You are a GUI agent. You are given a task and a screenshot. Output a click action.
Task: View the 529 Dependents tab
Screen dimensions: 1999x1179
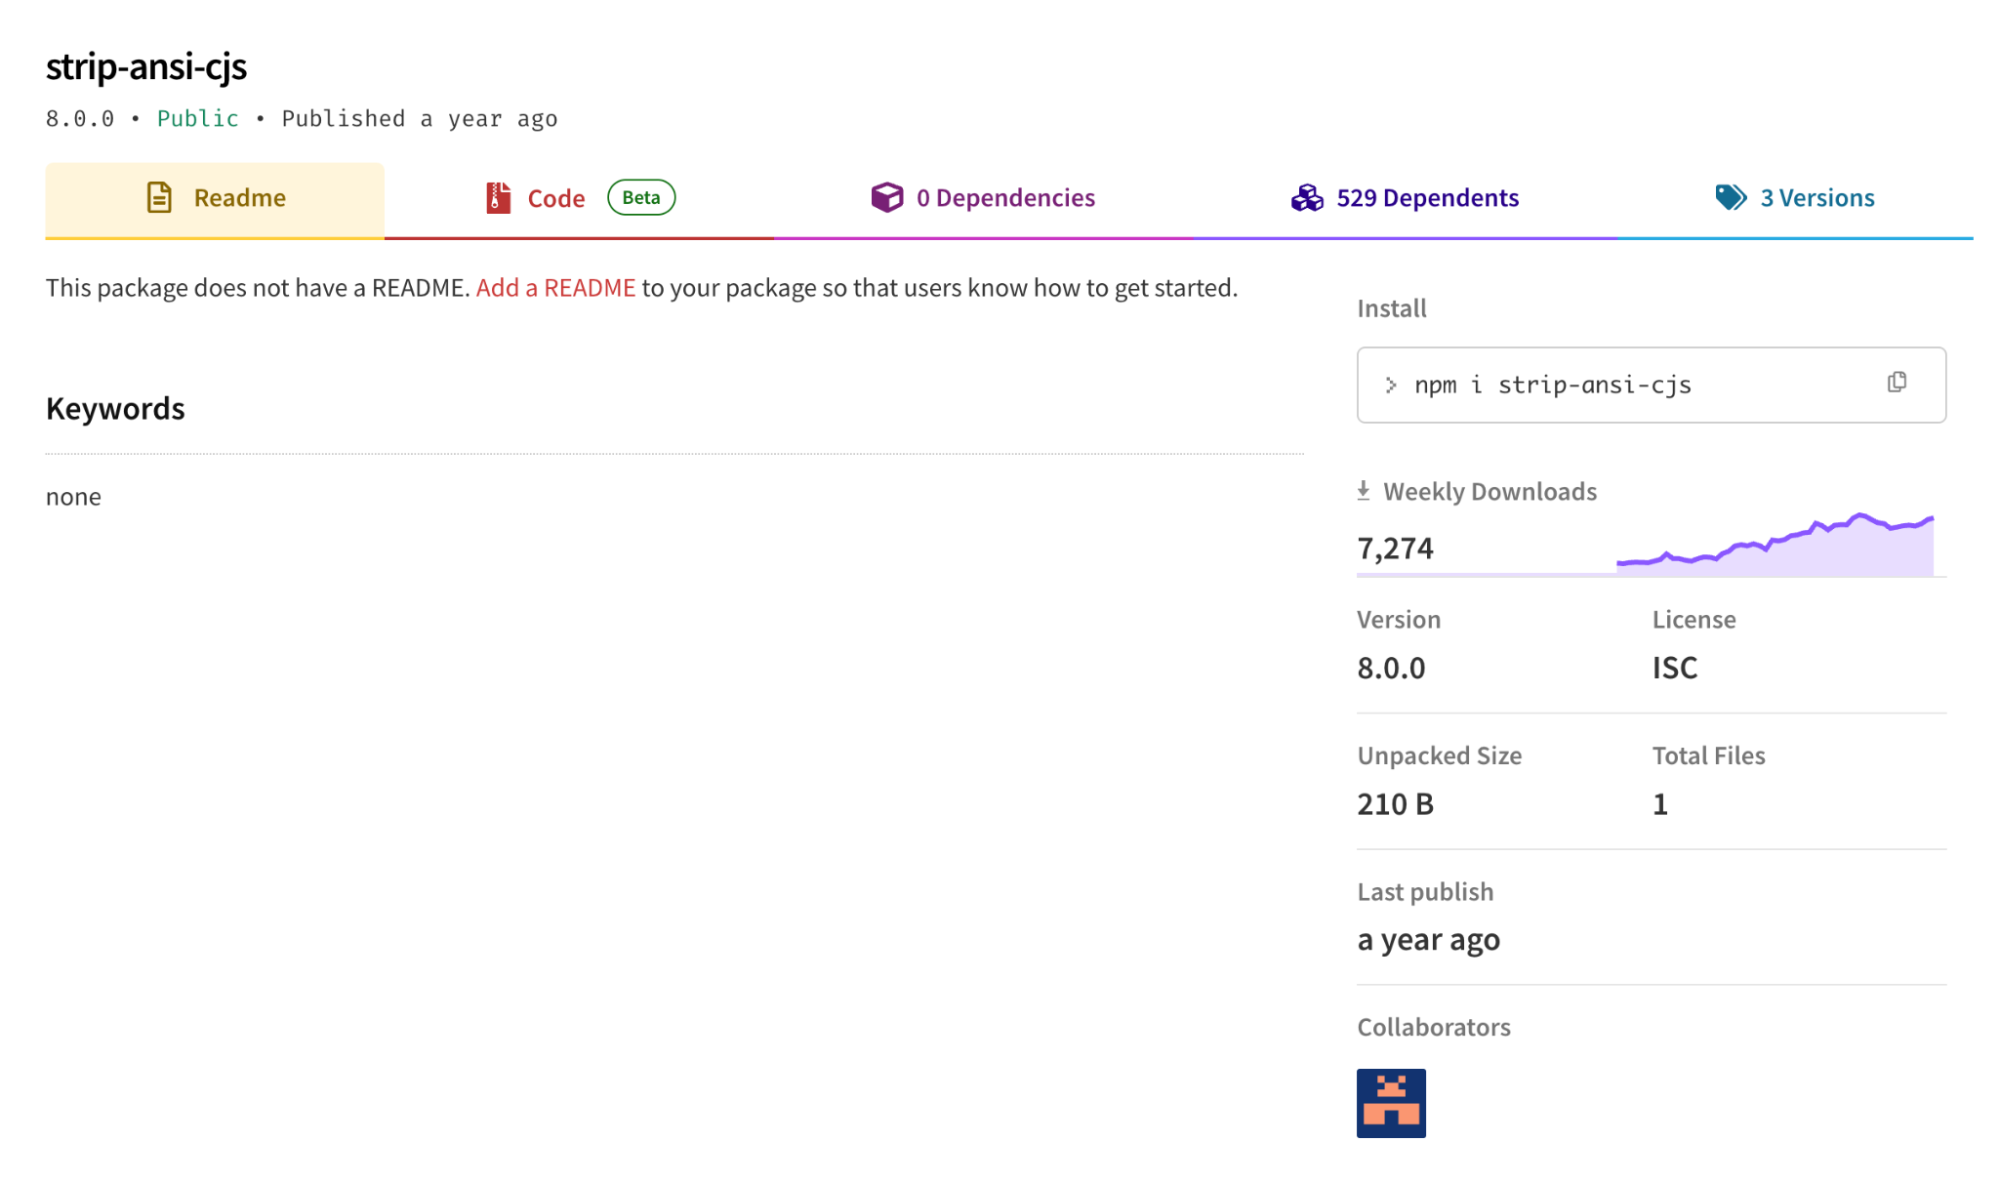[1427, 198]
